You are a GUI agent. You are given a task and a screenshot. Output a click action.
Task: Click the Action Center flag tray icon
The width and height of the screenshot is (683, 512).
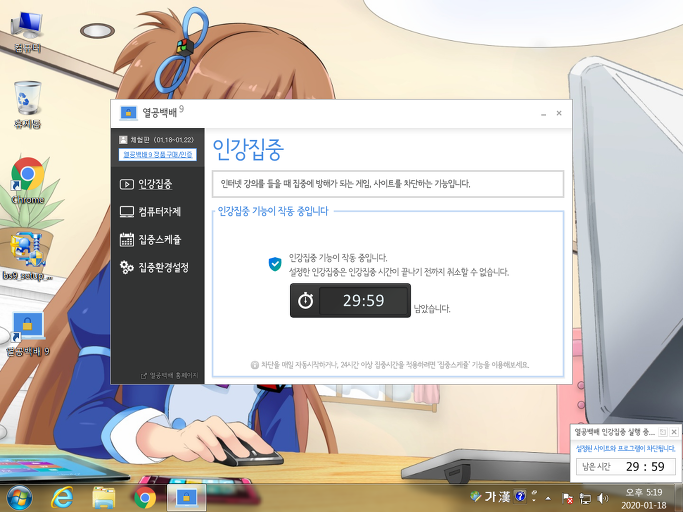tap(568, 498)
